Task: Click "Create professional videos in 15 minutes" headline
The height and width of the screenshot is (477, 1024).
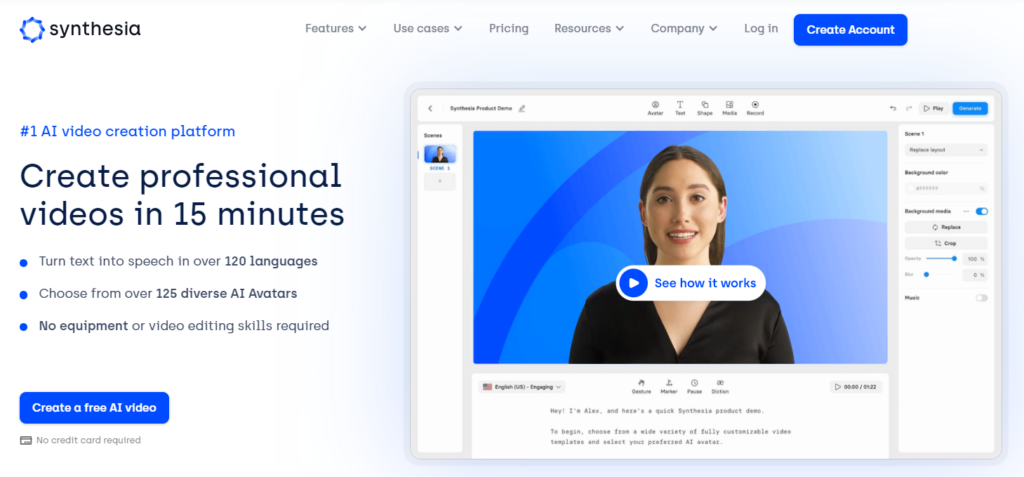Action: click(182, 194)
